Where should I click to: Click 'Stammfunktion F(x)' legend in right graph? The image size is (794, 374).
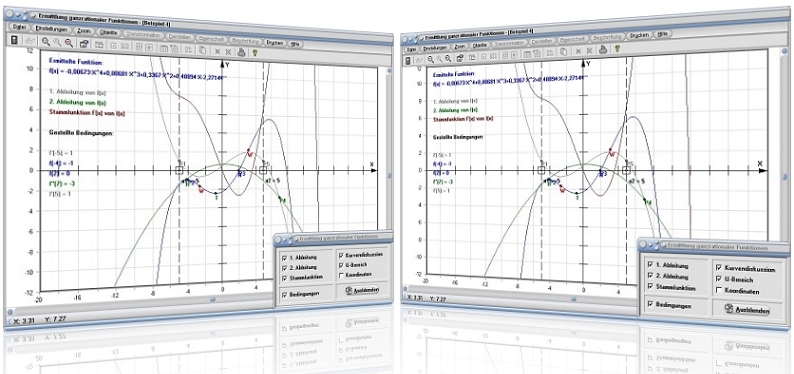pyautogui.click(x=464, y=118)
